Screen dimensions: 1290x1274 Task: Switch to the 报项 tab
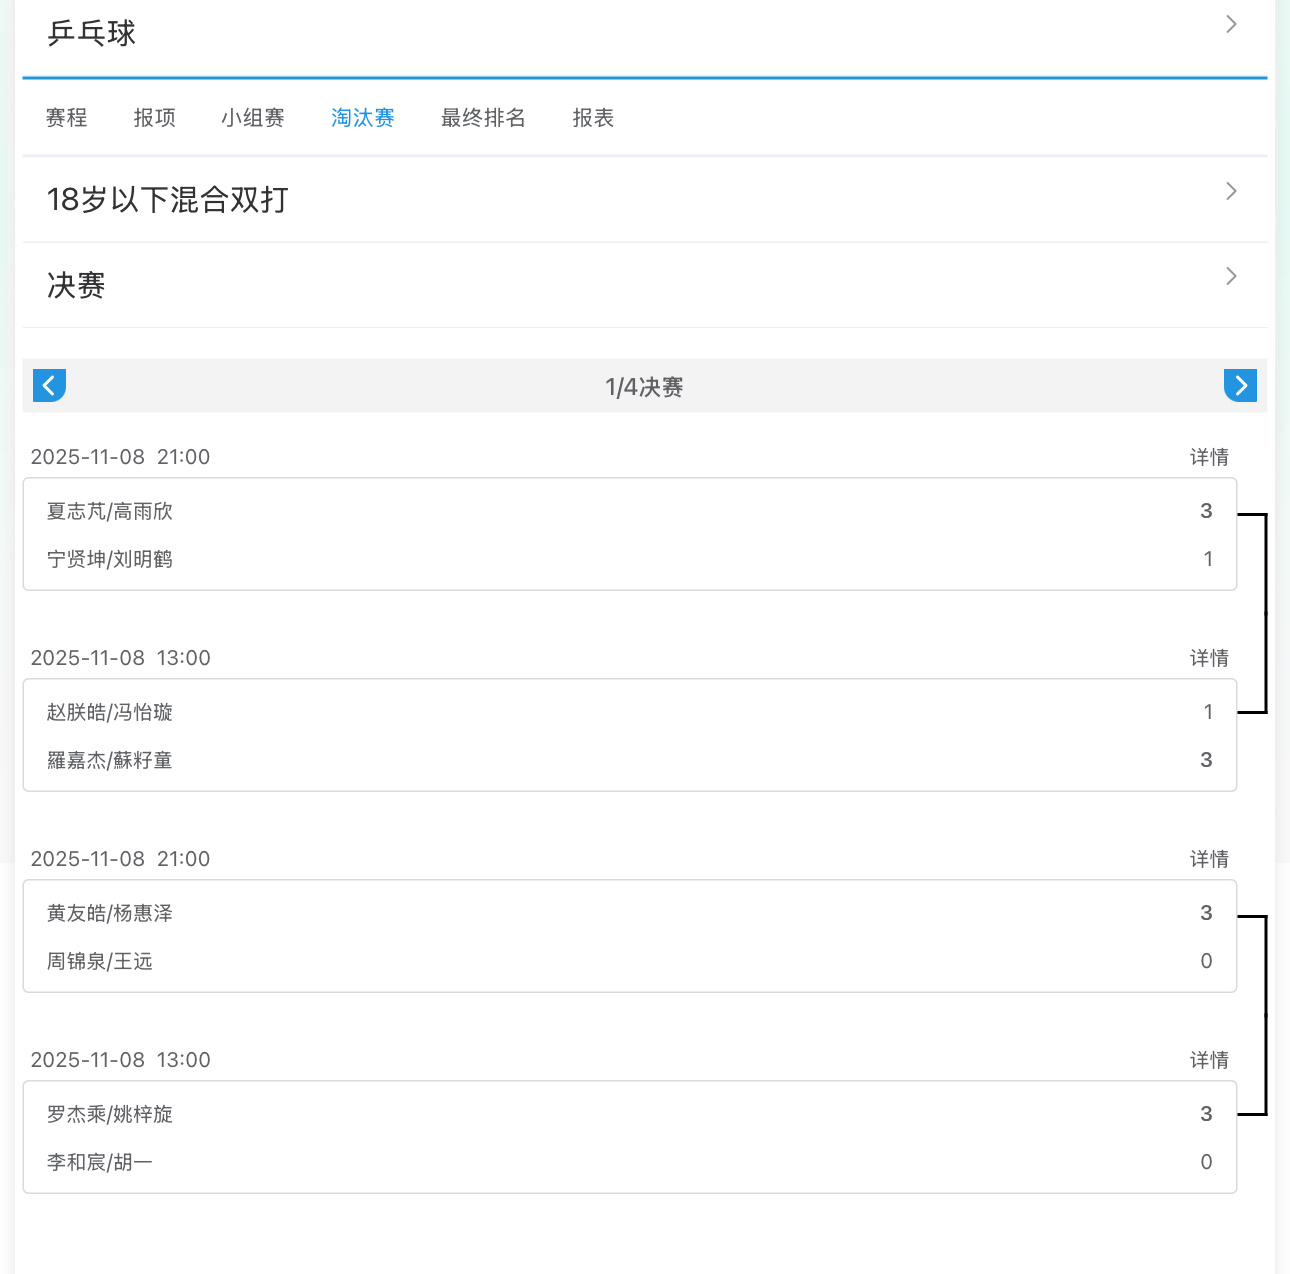[x=154, y=117]
